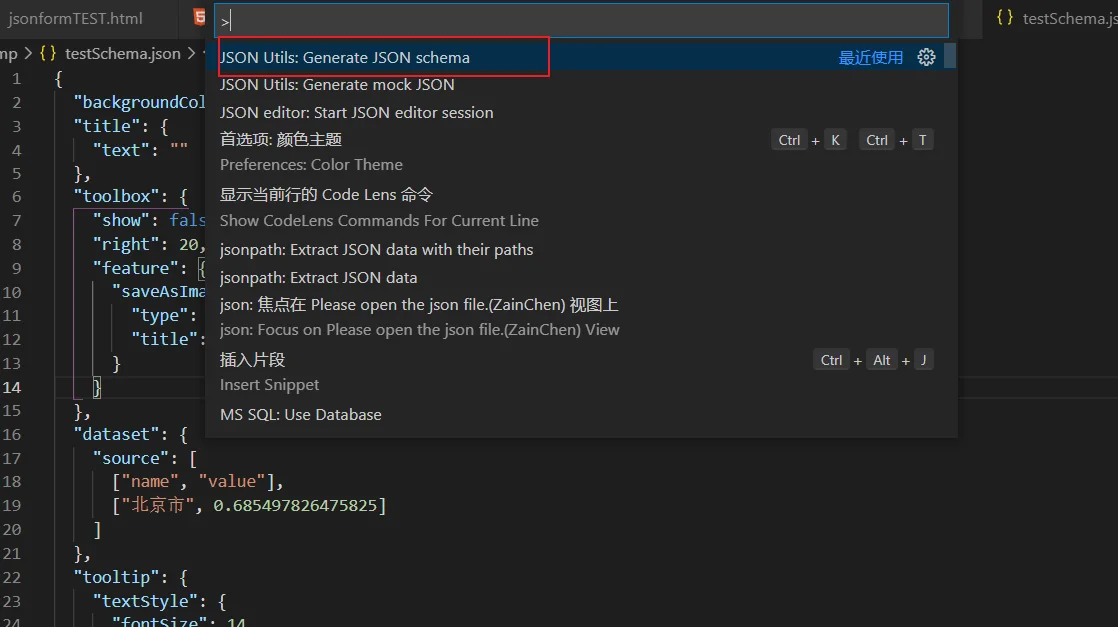Open keybinding gear for Generate JSON schema
This screenshot has height=627, width=1118.
(x=926, y=57)
